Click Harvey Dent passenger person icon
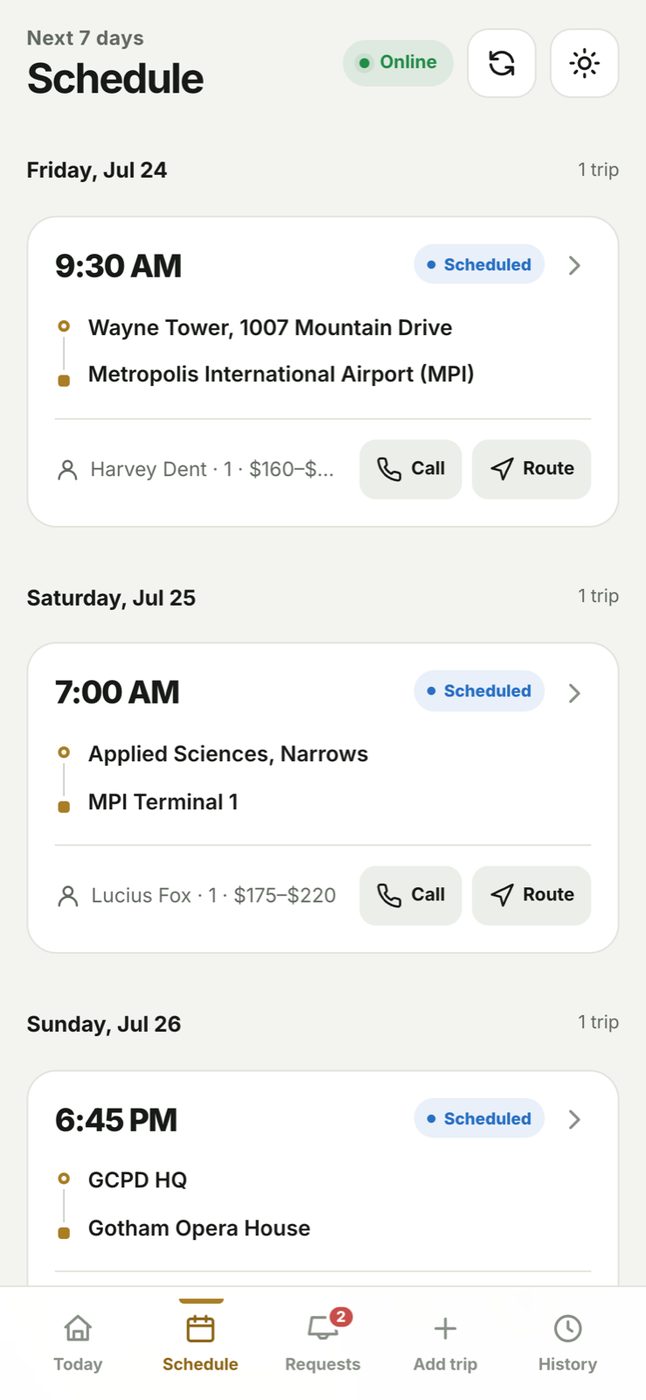Screen dimensions: 646x1400 68,470
